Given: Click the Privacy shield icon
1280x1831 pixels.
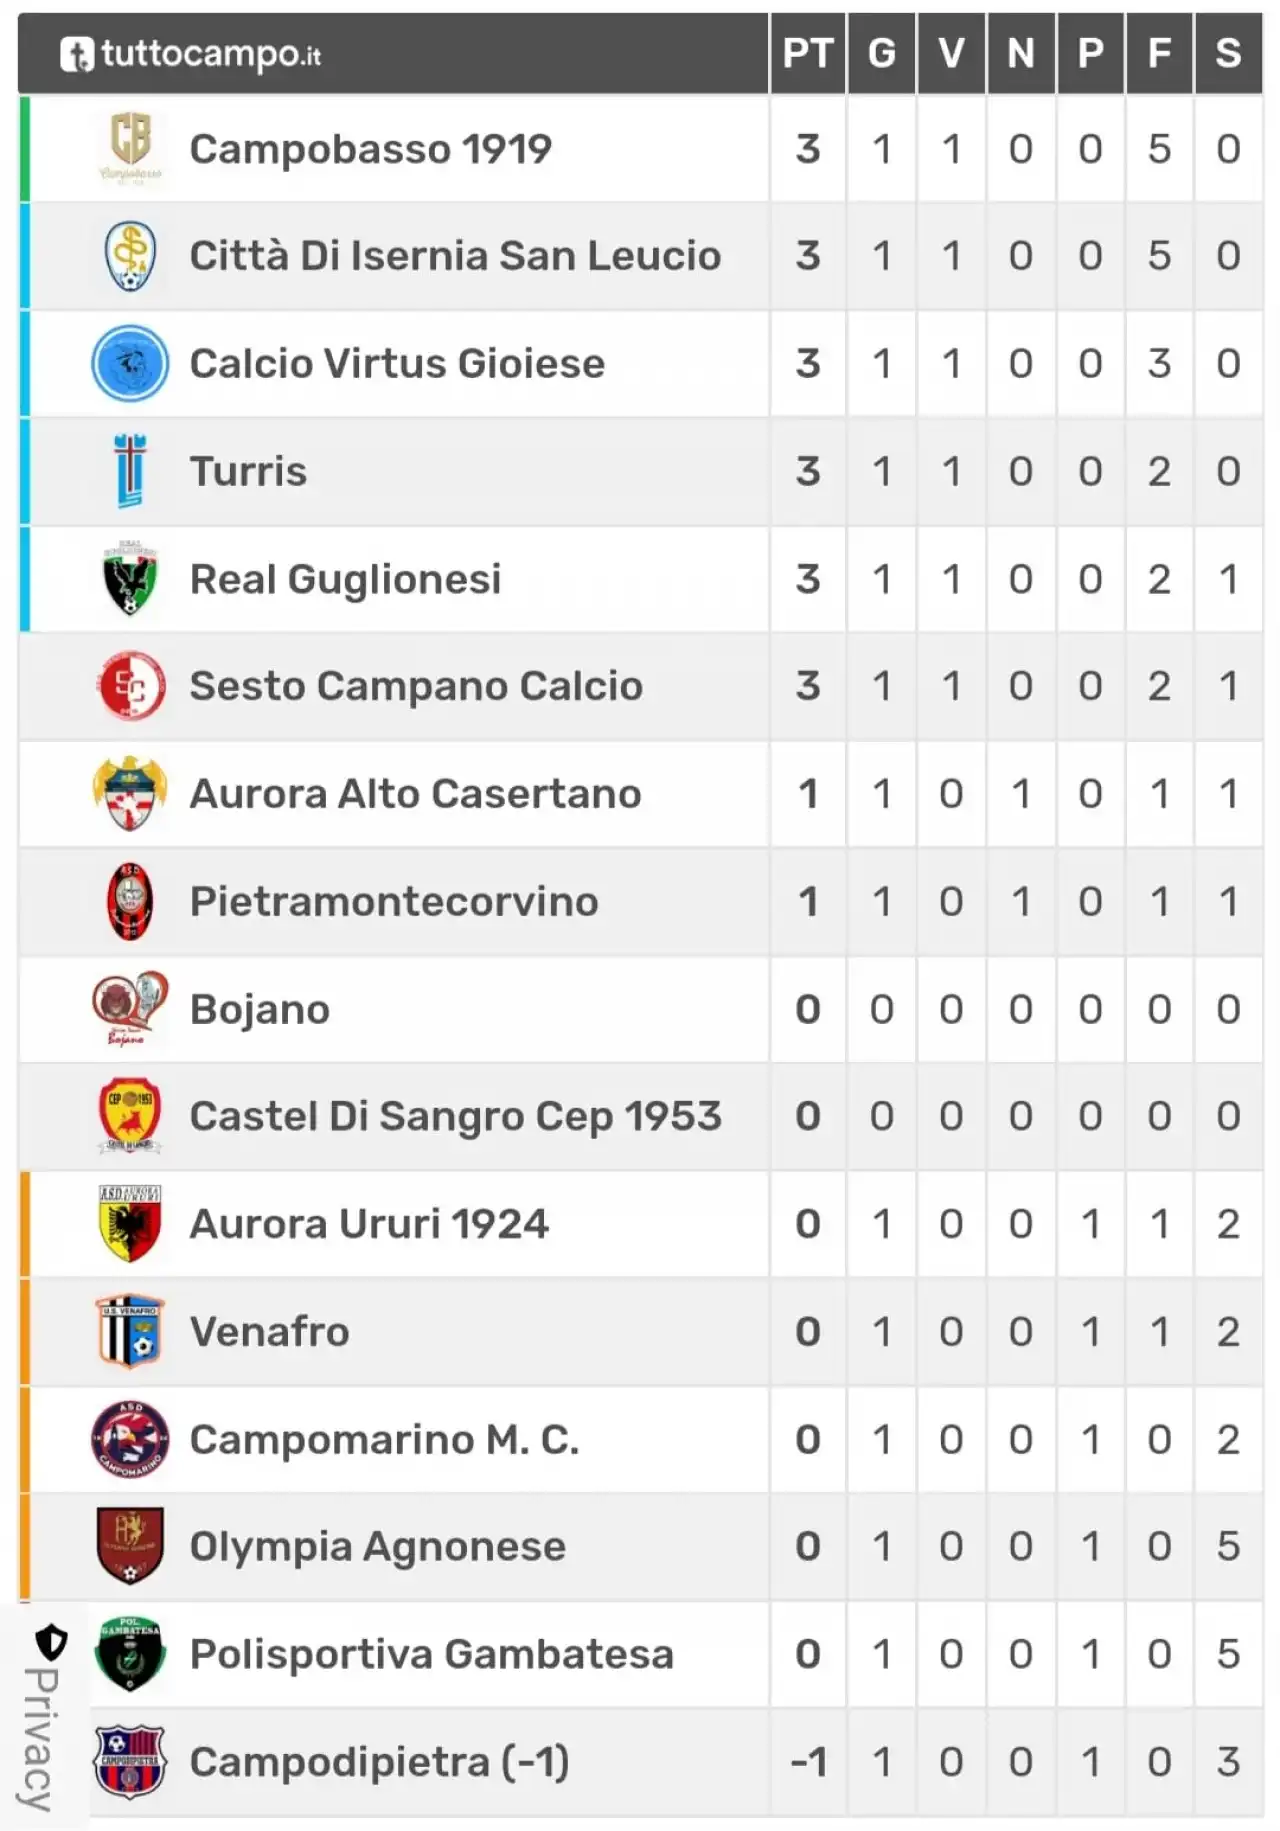Looking at the screenshot, I should coord(51,1642).
